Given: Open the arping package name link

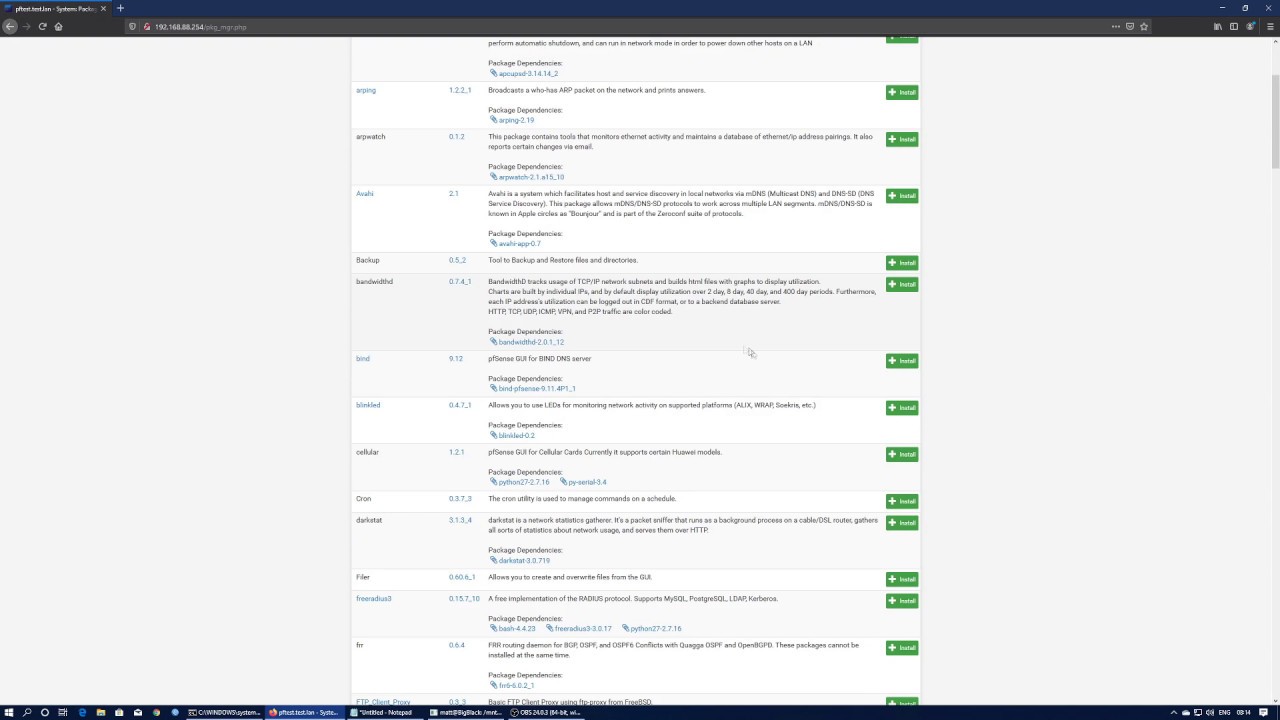Looking at the screenshot, I should (x=366, y=90).
